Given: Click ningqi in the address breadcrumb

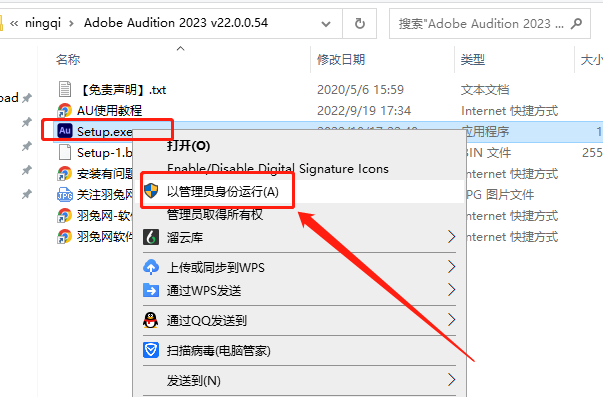Looking at the screenshot, I should click(x=43, y=23).
